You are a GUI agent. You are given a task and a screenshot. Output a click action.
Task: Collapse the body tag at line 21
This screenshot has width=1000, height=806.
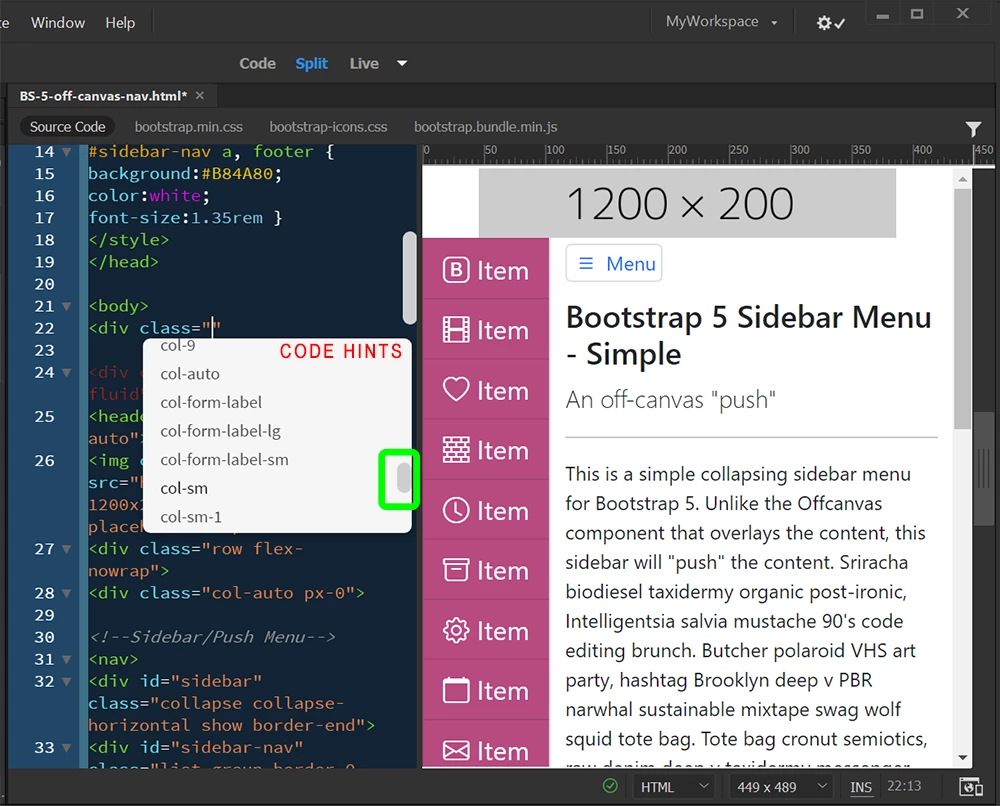[x=66, y=306]
